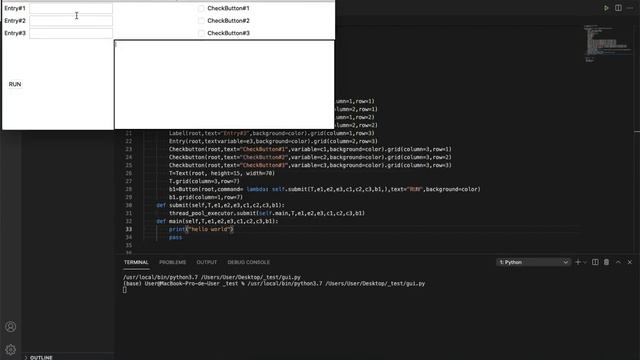Run the Python file with the play icon

[606, 8]
